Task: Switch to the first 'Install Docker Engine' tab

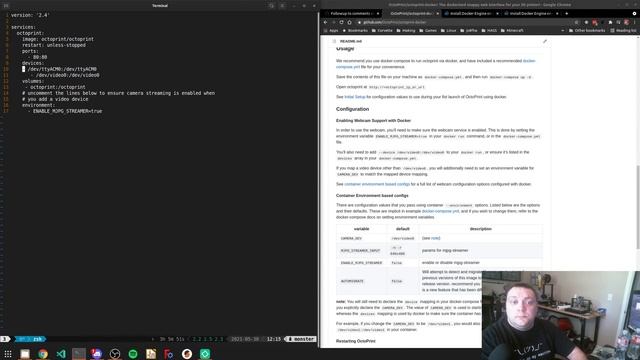Action: 471,13
